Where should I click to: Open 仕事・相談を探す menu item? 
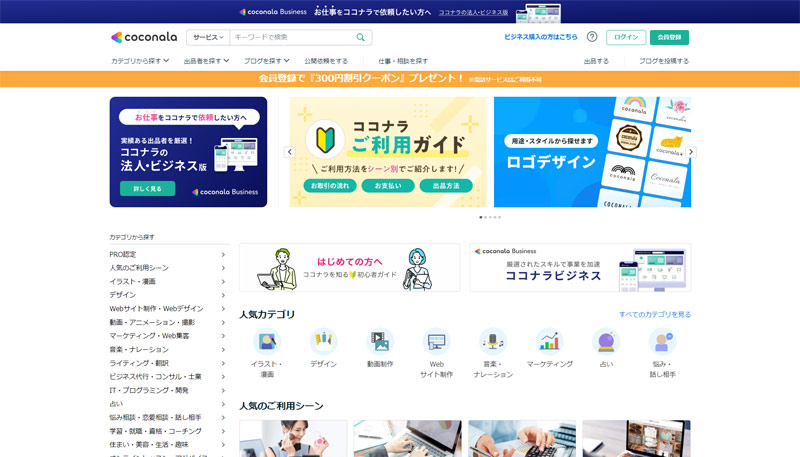(403, 61)
